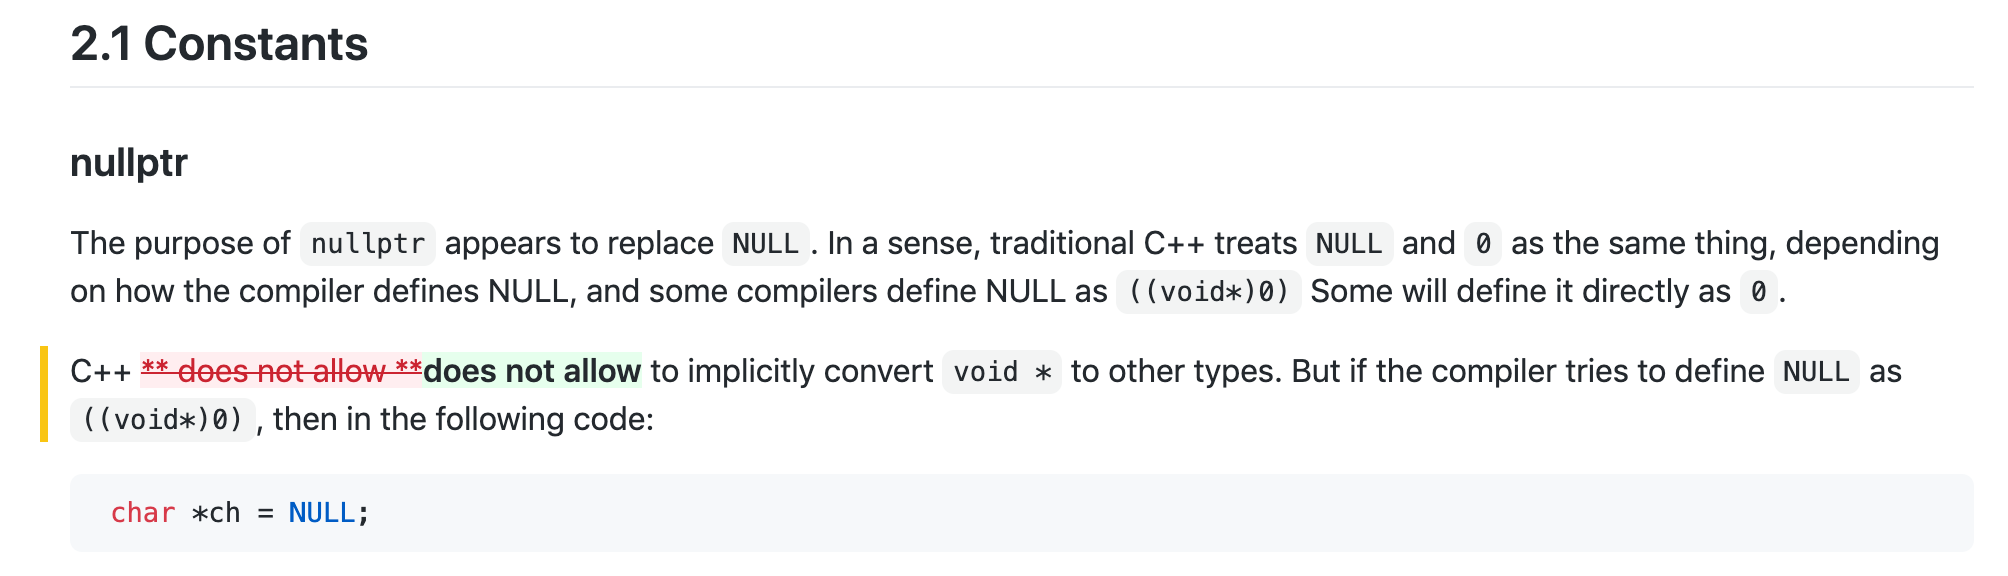
Task: Click '*ch' in the code block
Action: pos(216,513)
